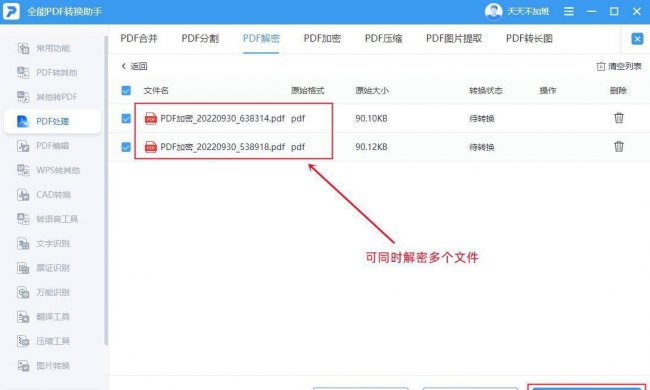Click the username 天天不加班
Viewport: 650px width, 390px height.
pyautogui.click(x=528, y=11)
